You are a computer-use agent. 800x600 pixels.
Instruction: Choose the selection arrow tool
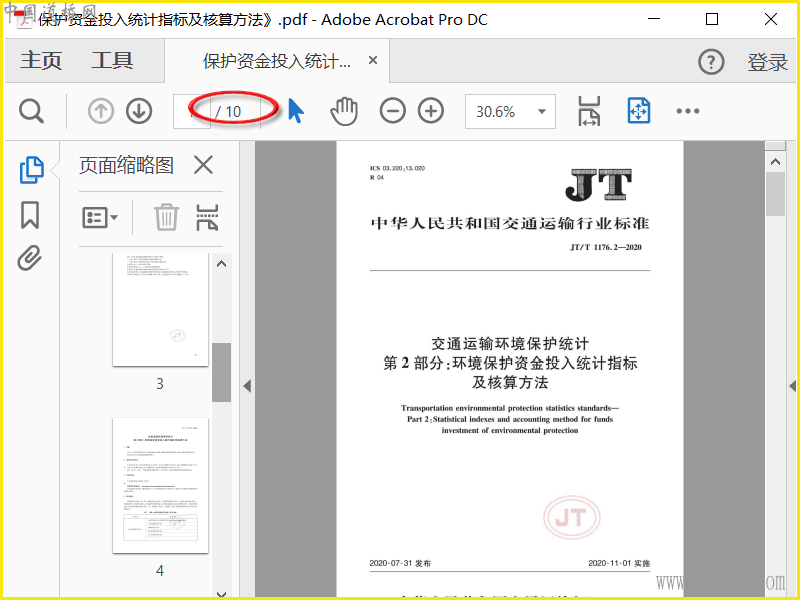[295, 111]
